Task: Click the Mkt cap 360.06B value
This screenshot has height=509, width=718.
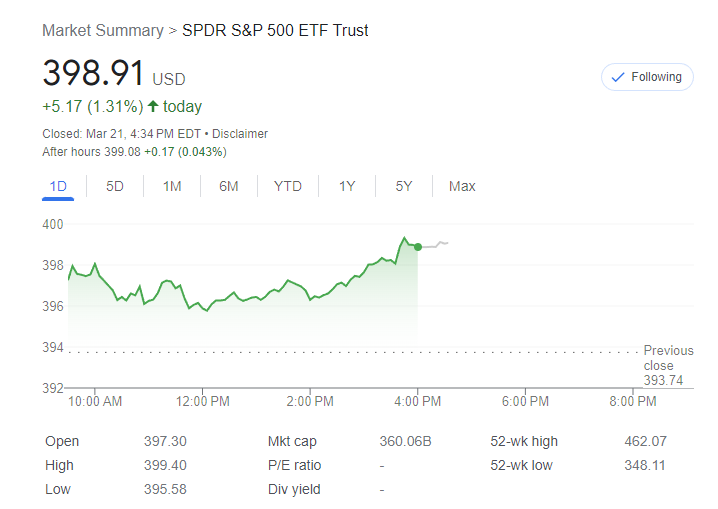Action: (405, 441)
